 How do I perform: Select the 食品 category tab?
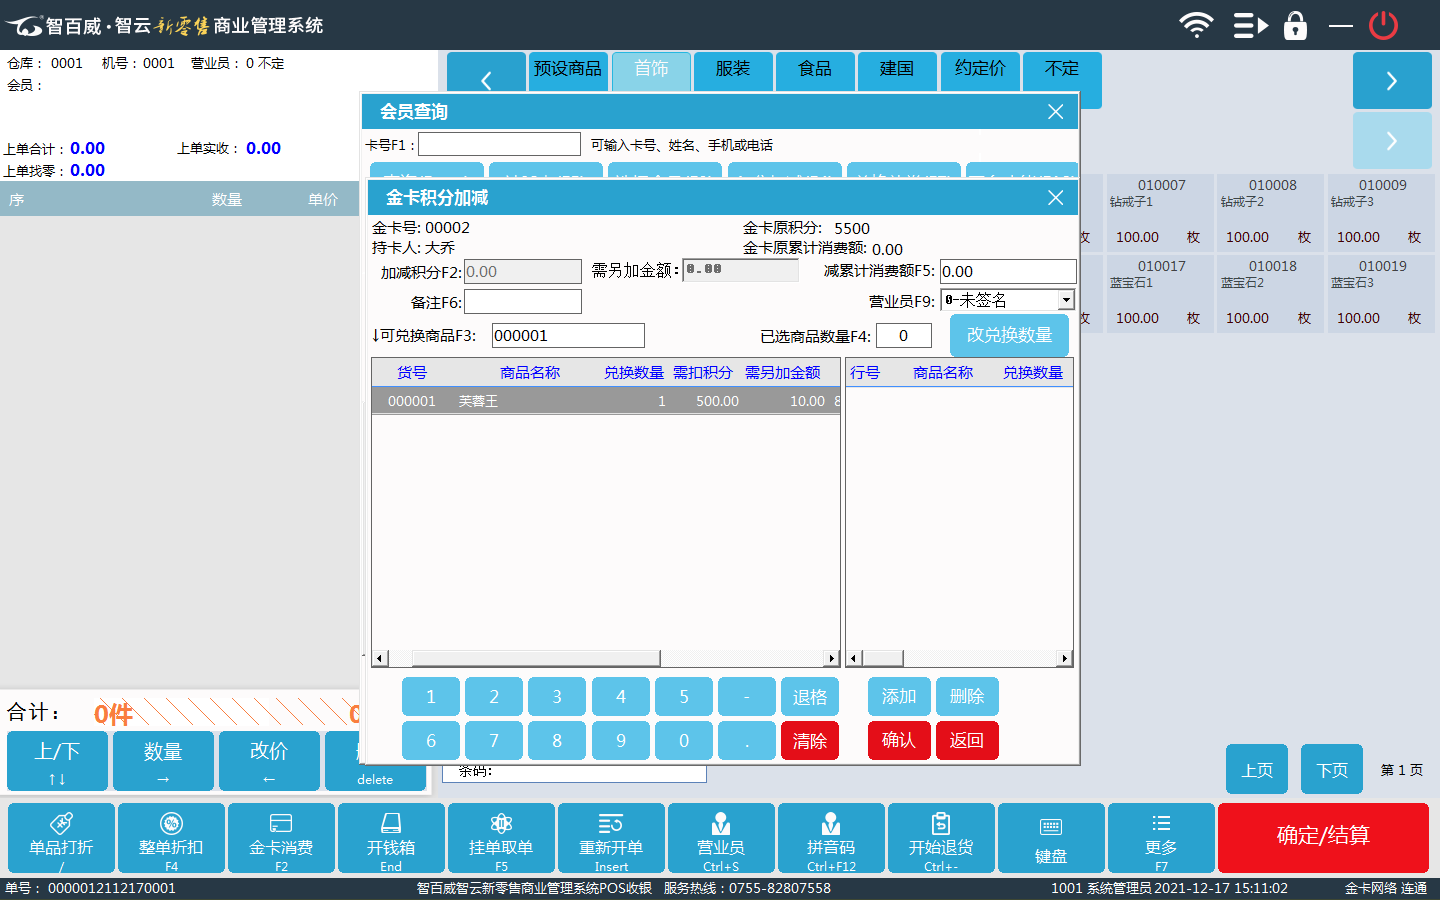pos(815,69)
